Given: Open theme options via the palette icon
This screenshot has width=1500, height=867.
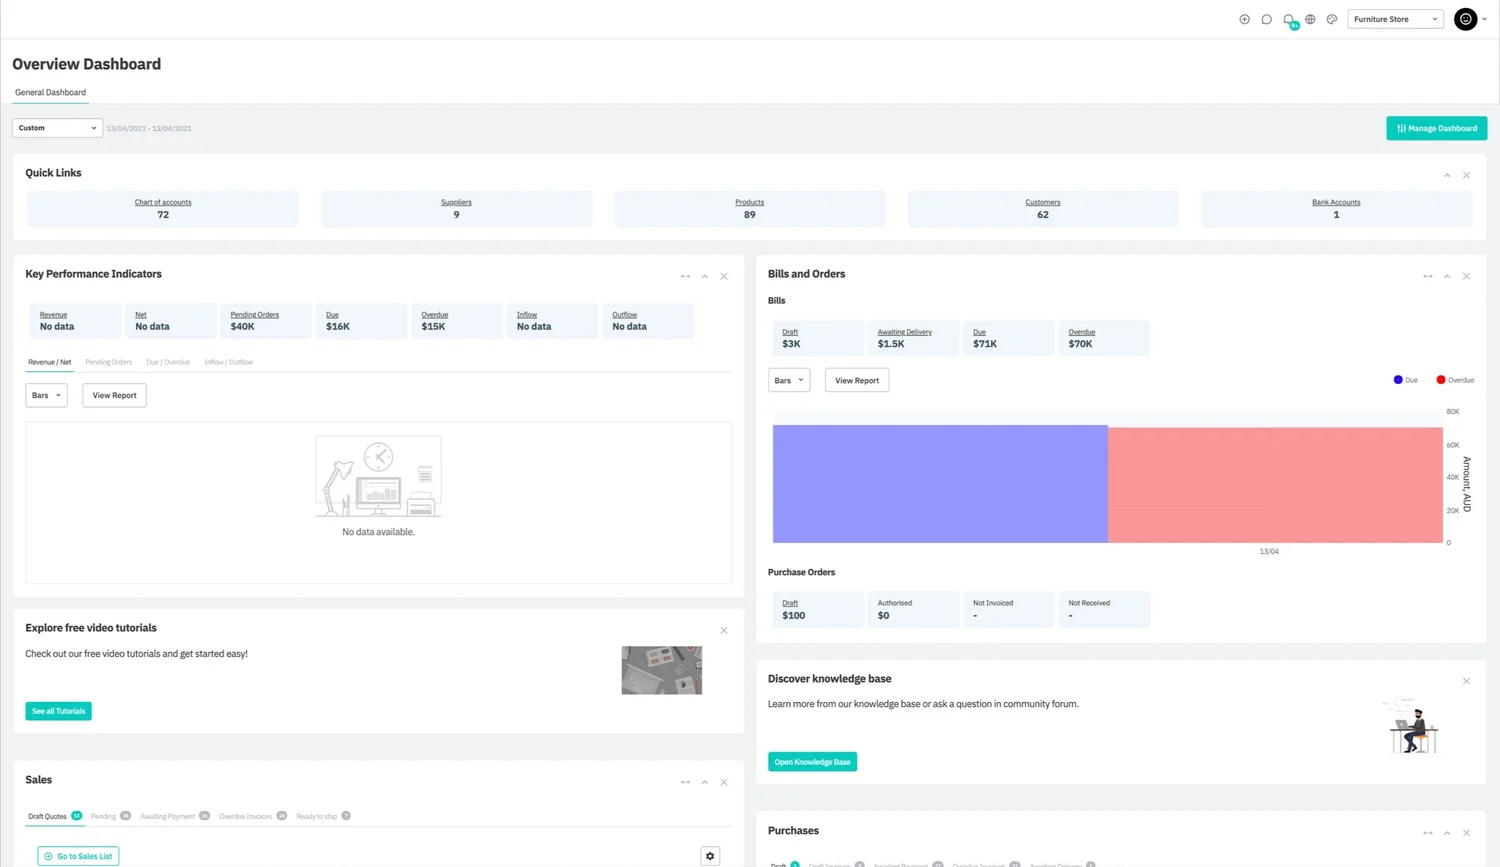Looking at the screenshot, I should click(x=1331, y=19).
